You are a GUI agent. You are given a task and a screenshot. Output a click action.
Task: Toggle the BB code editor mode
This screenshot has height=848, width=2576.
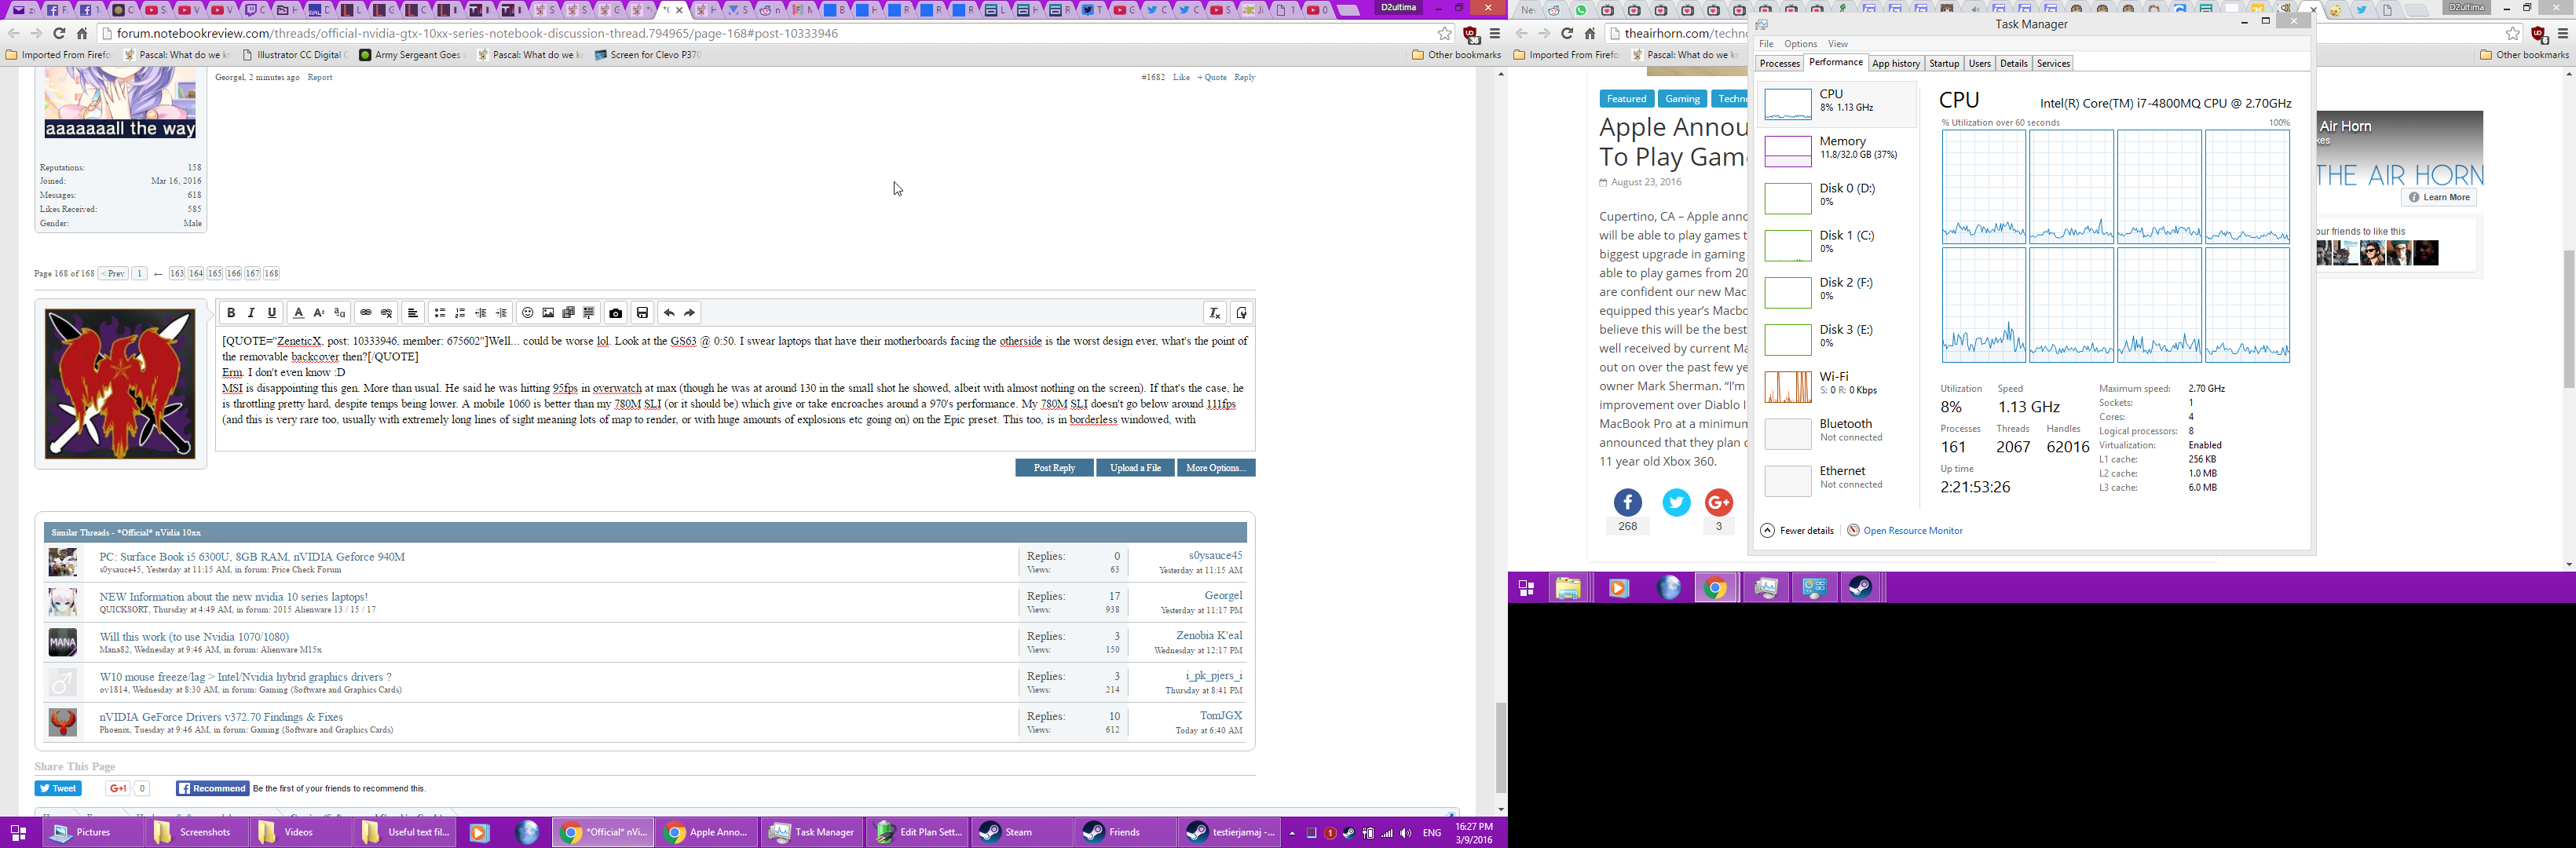(1241, 313)
